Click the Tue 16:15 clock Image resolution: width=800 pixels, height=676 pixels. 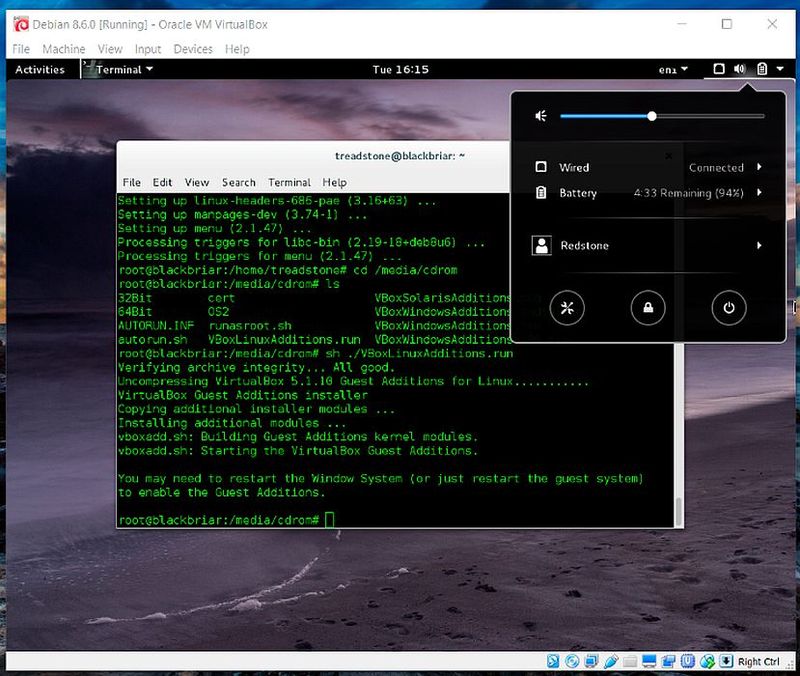point(401,69)
